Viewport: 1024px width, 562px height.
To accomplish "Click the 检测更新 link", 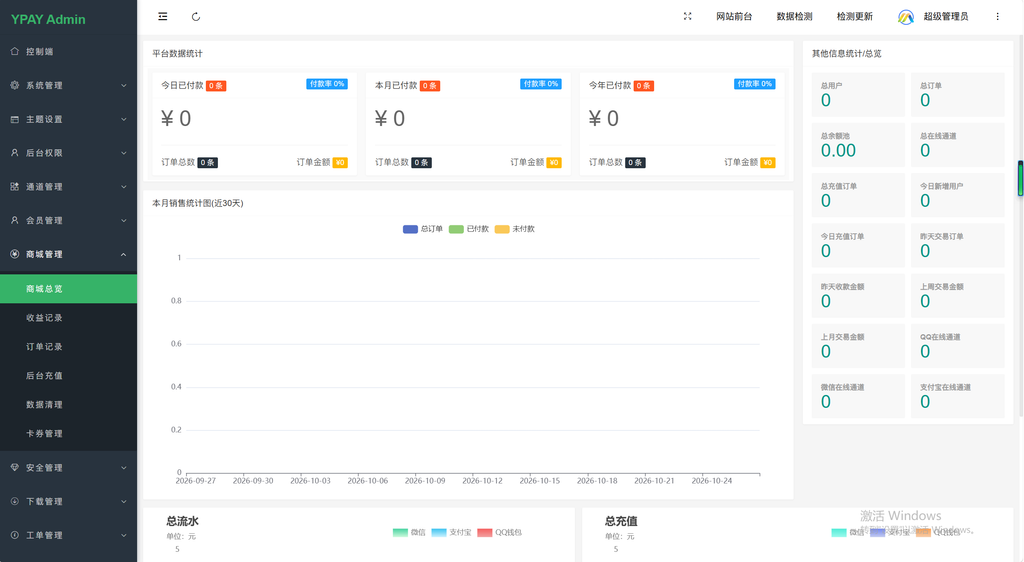I will 854,16.
